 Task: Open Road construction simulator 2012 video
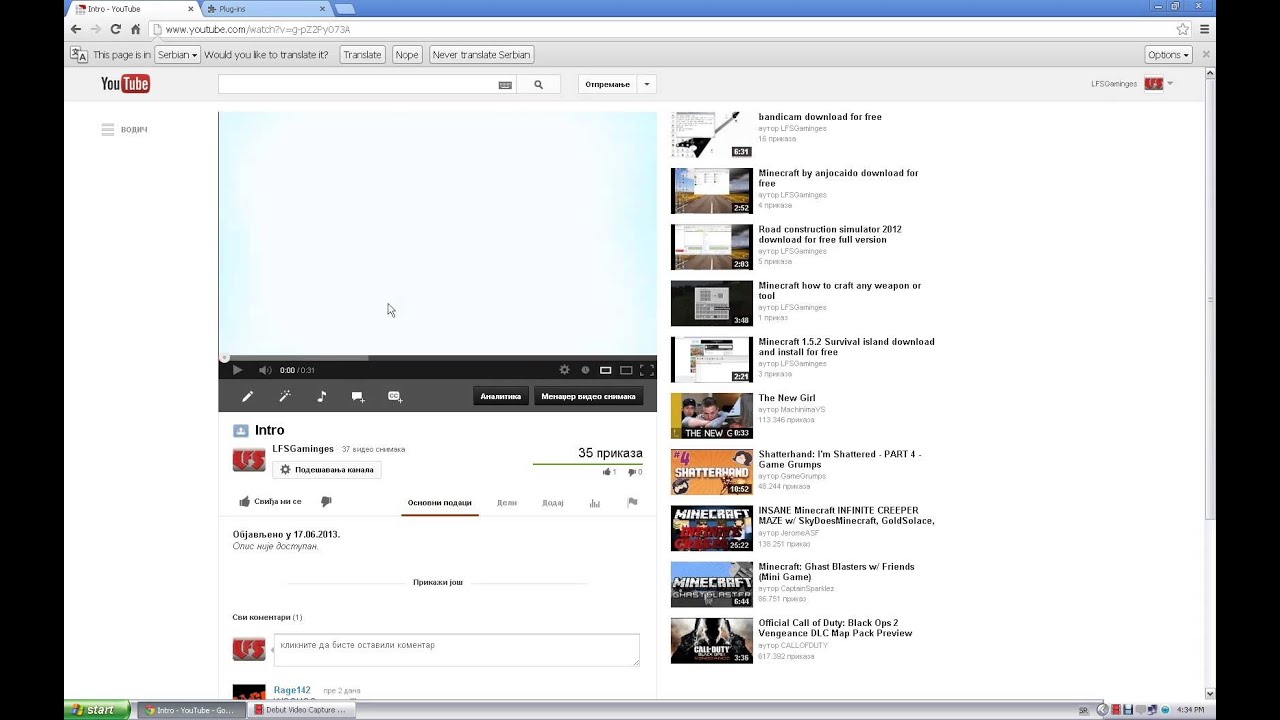pyautogui.click(x=830, y=235)
